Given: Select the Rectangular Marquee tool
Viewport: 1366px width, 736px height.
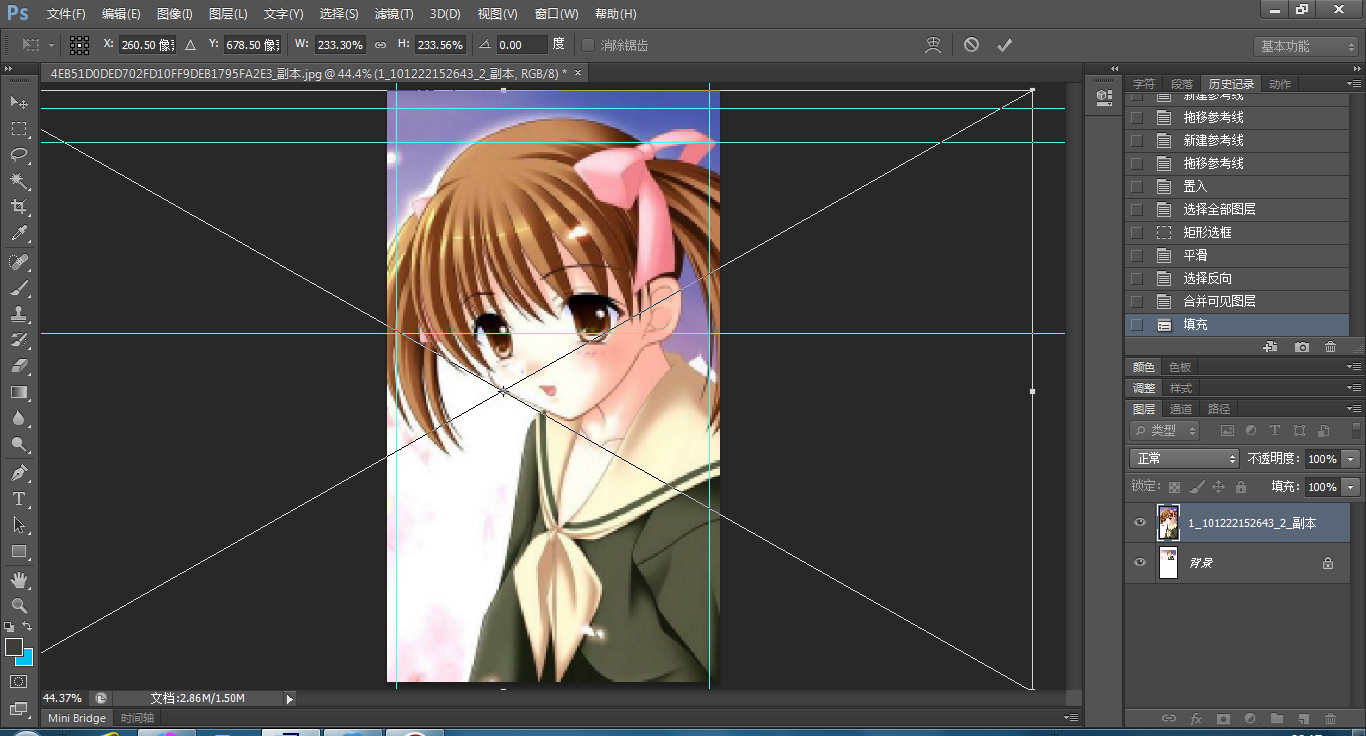Looking at the screenshot, I should coord(19,129).
